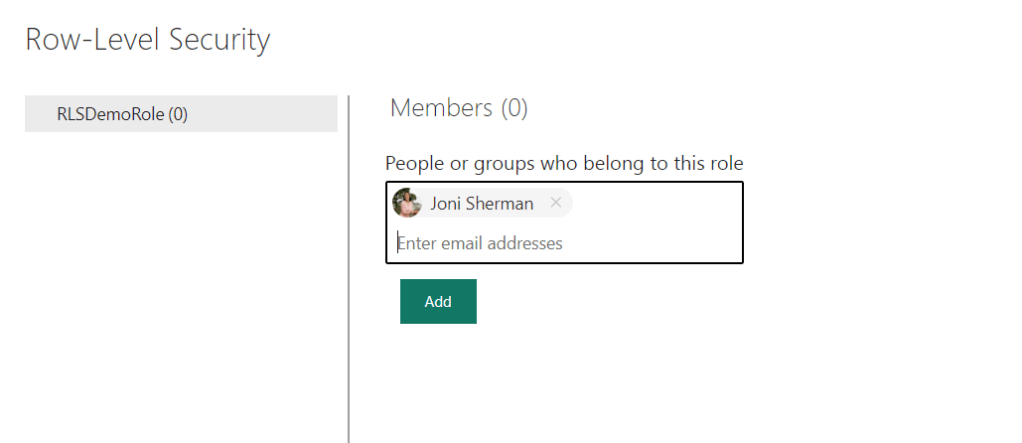Click the Row-Level Security page title
Image resolution: width=1022 pixels, height=443 pixels.
[x=147, y=40]
